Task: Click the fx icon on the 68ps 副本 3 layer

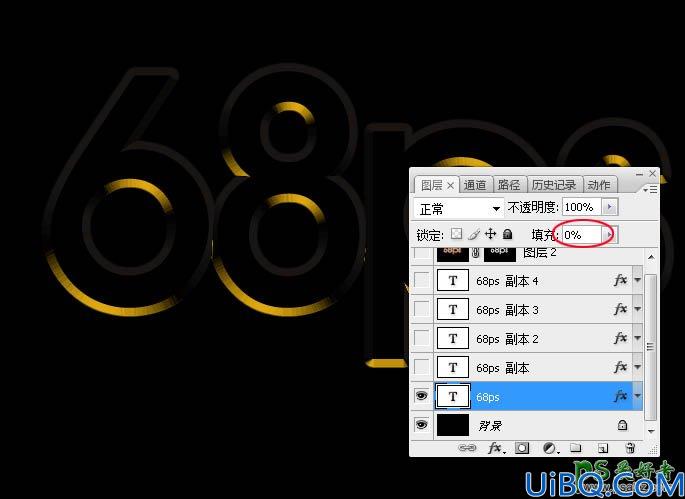Action: [620, 309]
